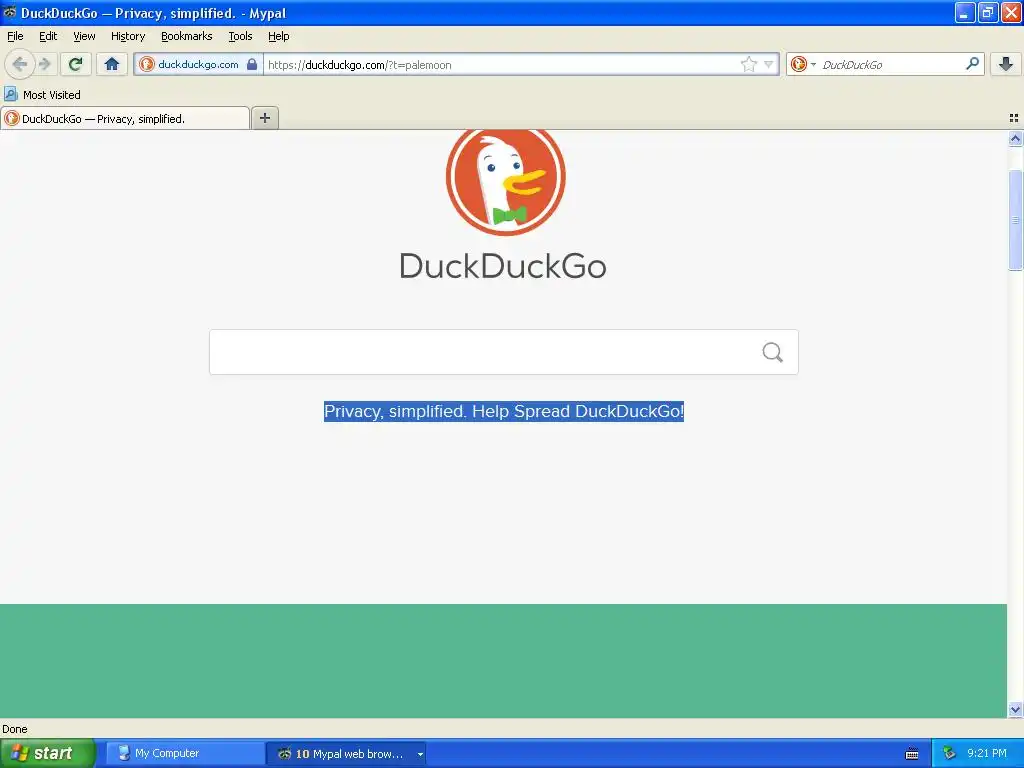The width and height of the screenshot is (1024, 768).
Task: Go forward with the Forward arrow button
Action: (44, 64)
